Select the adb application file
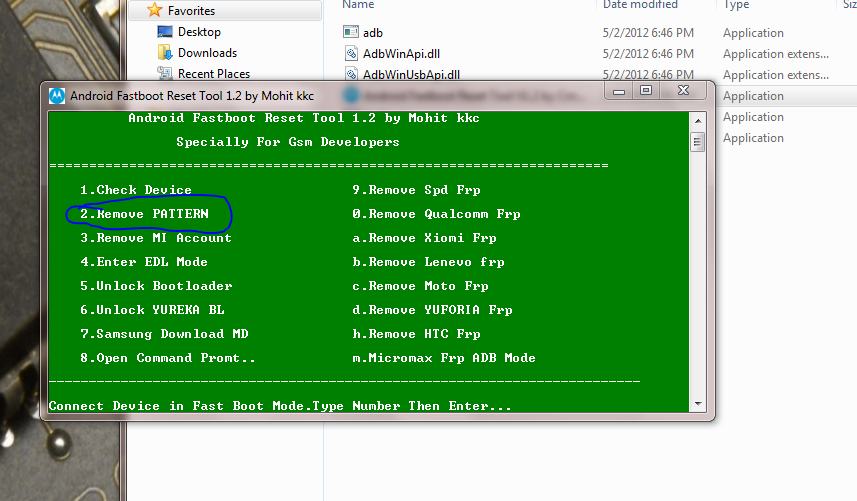The image size is (857, 501). click(x=373, y=33)
